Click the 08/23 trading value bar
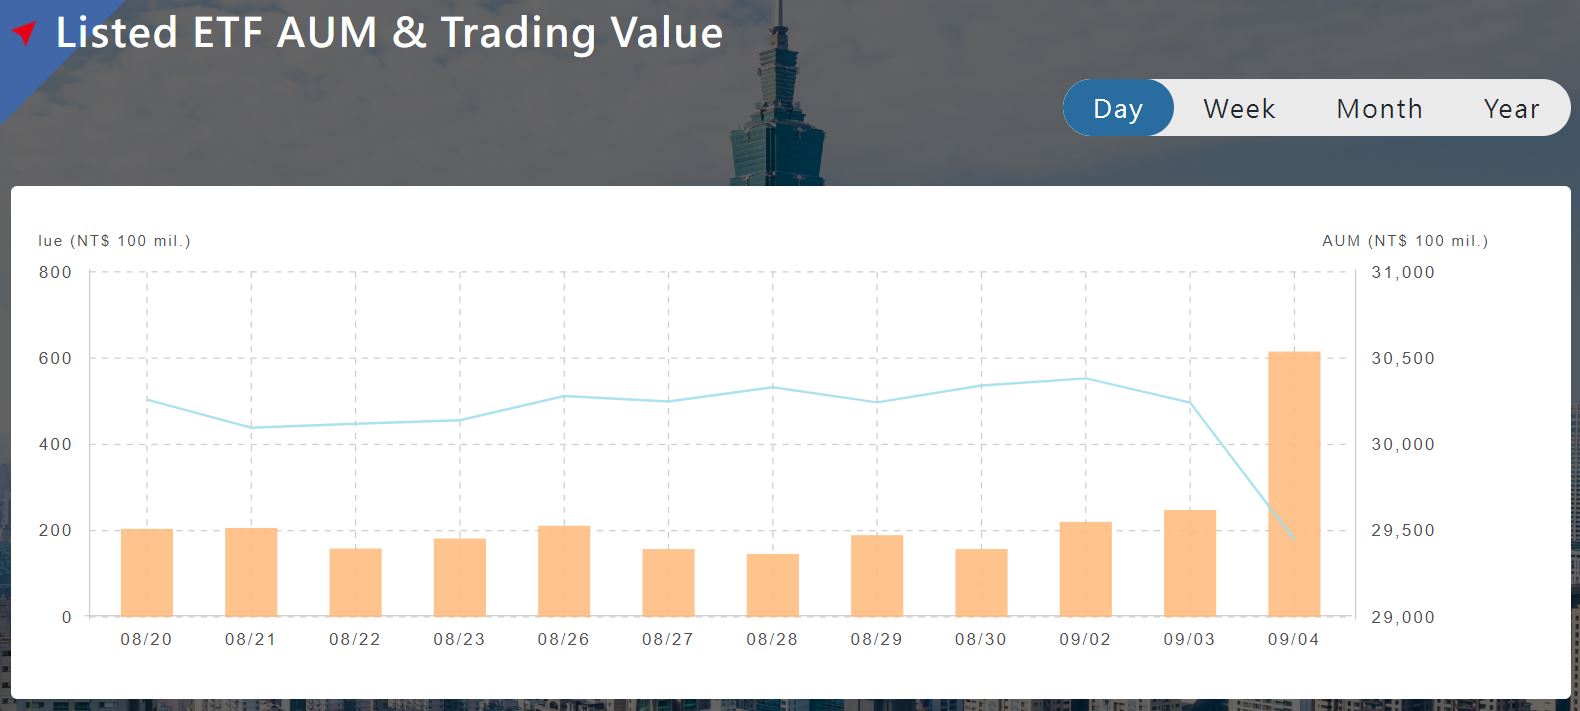 pos(460,577)
